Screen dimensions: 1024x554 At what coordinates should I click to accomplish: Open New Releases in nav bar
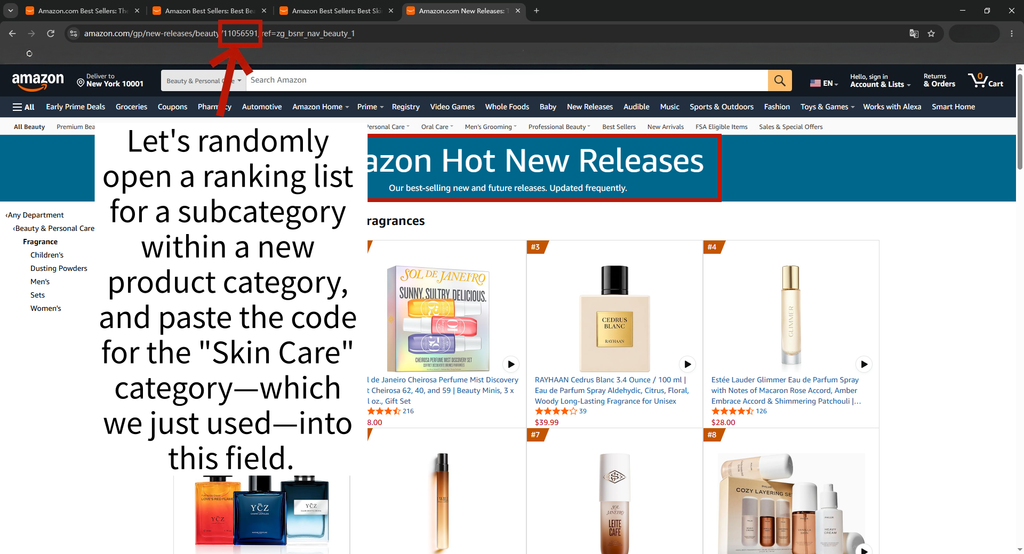point(590,106)
